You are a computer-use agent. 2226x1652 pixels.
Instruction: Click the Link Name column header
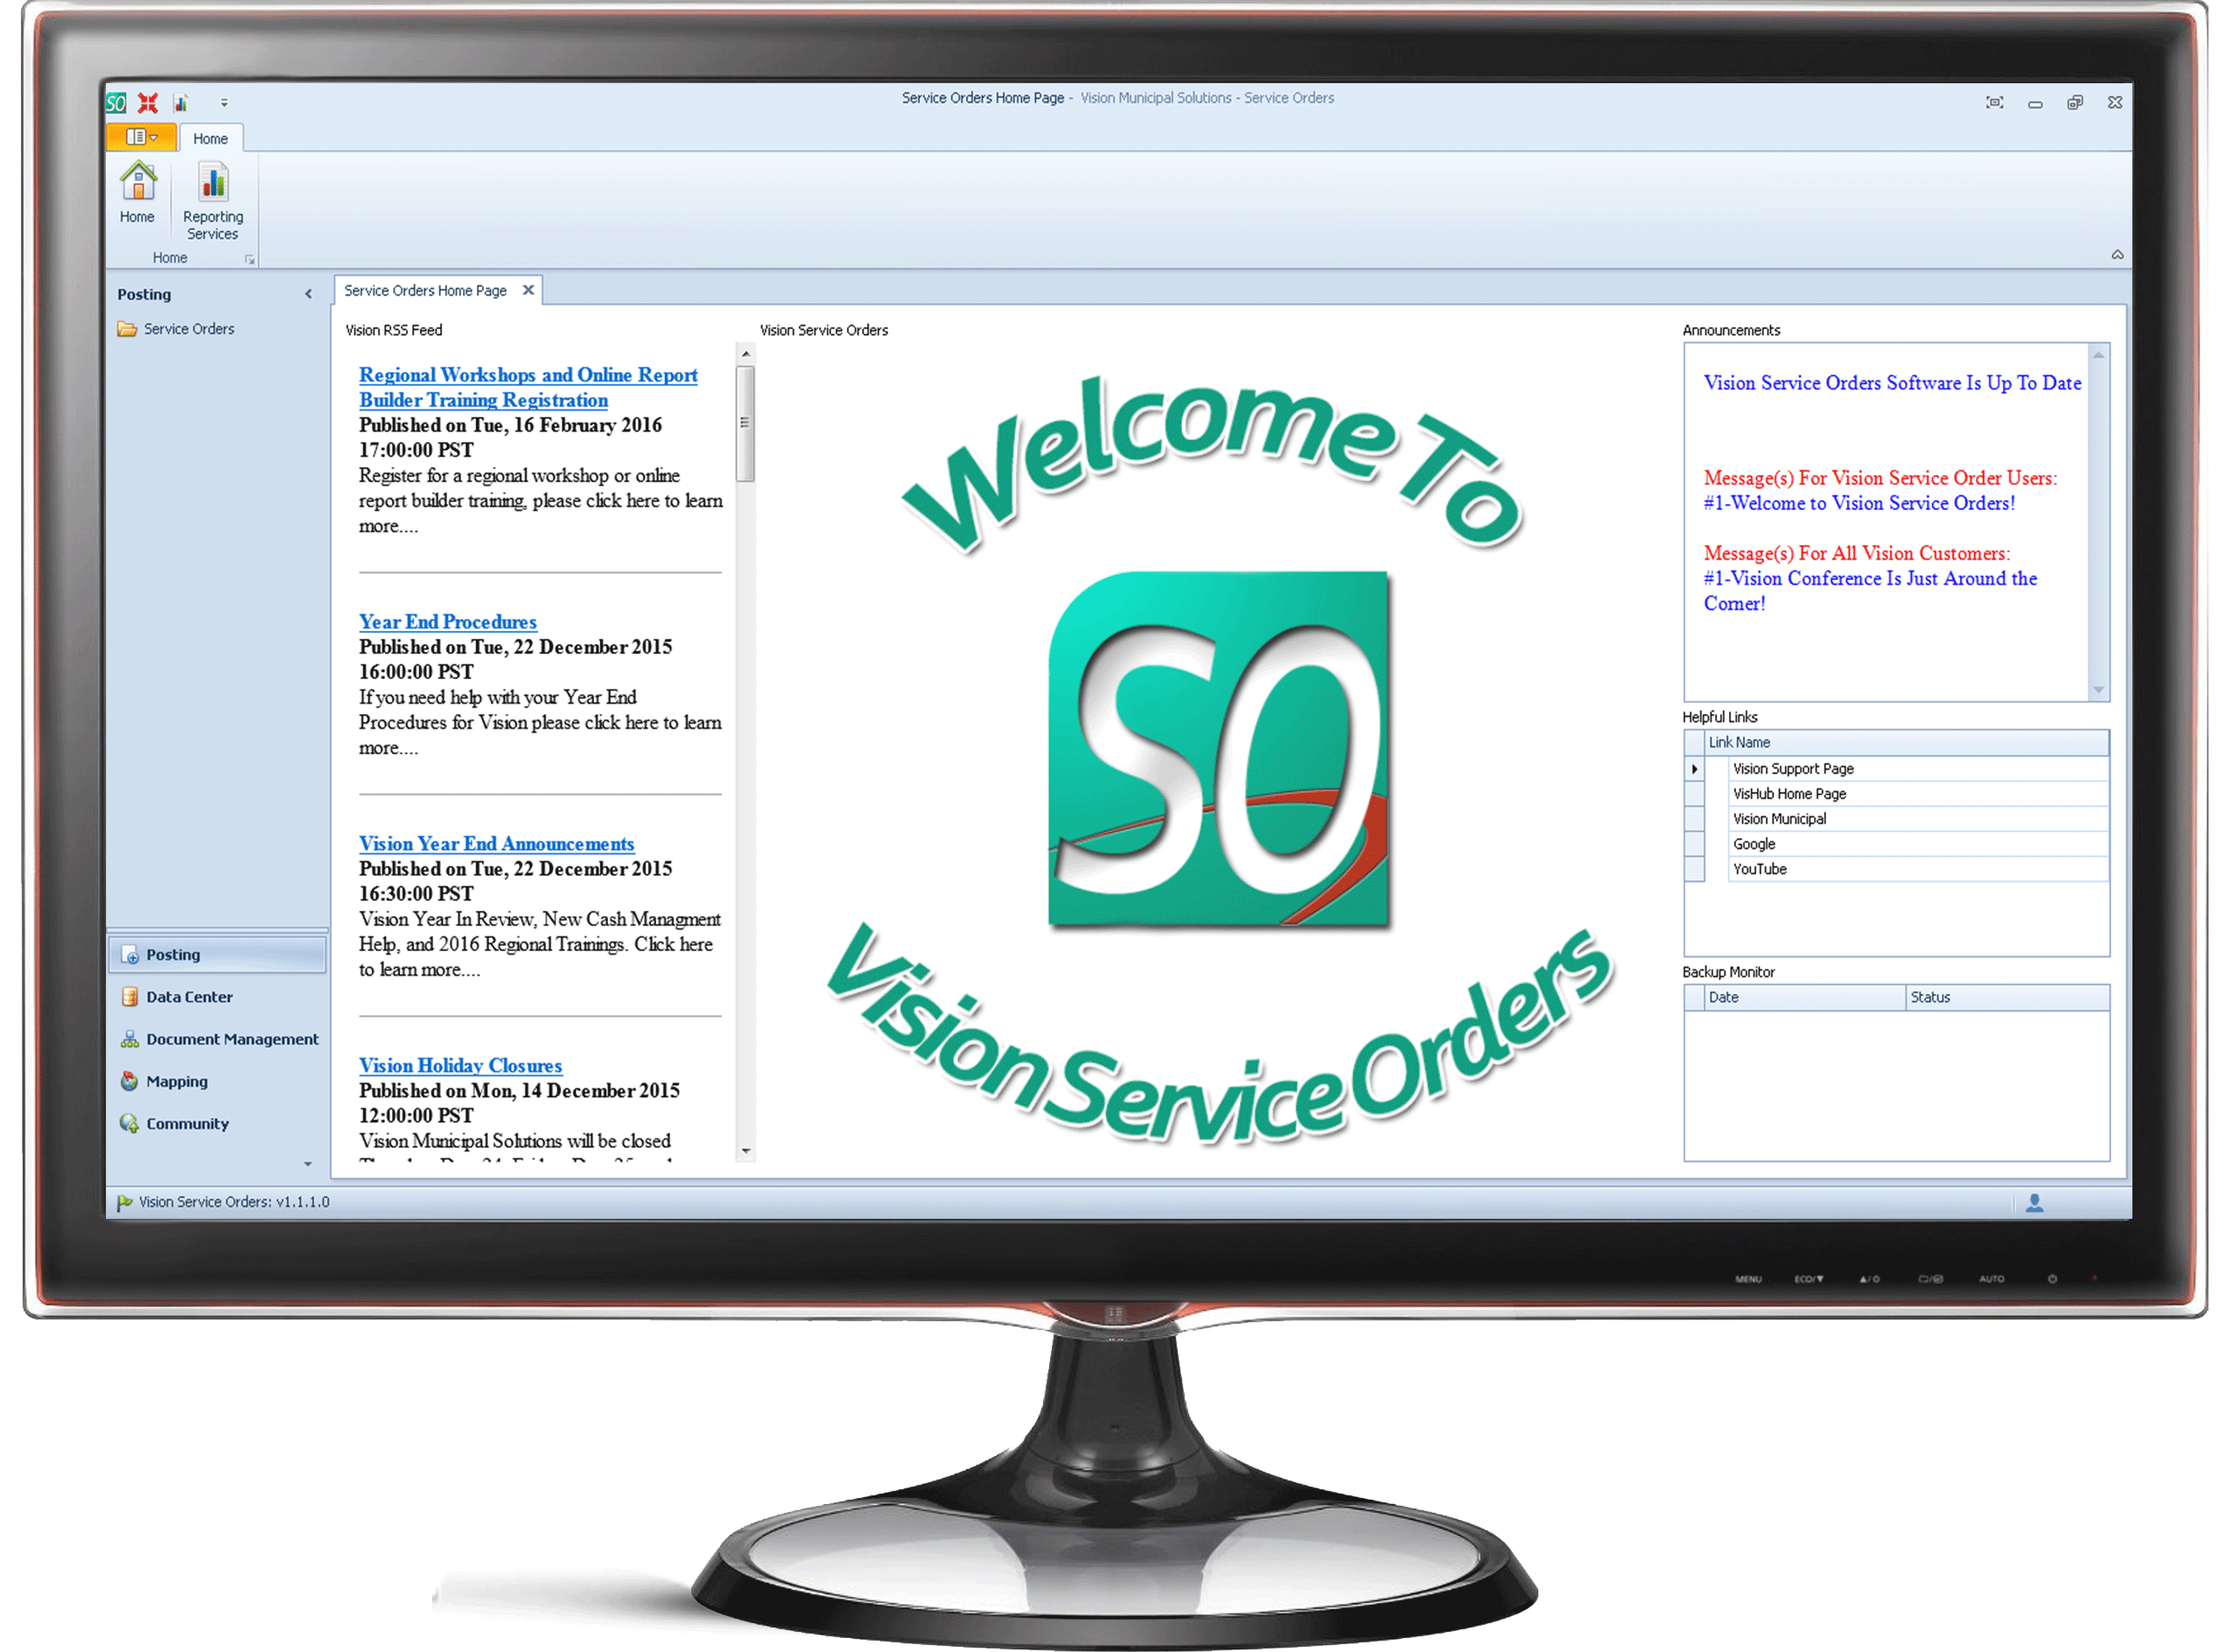tap(1906, 743)
